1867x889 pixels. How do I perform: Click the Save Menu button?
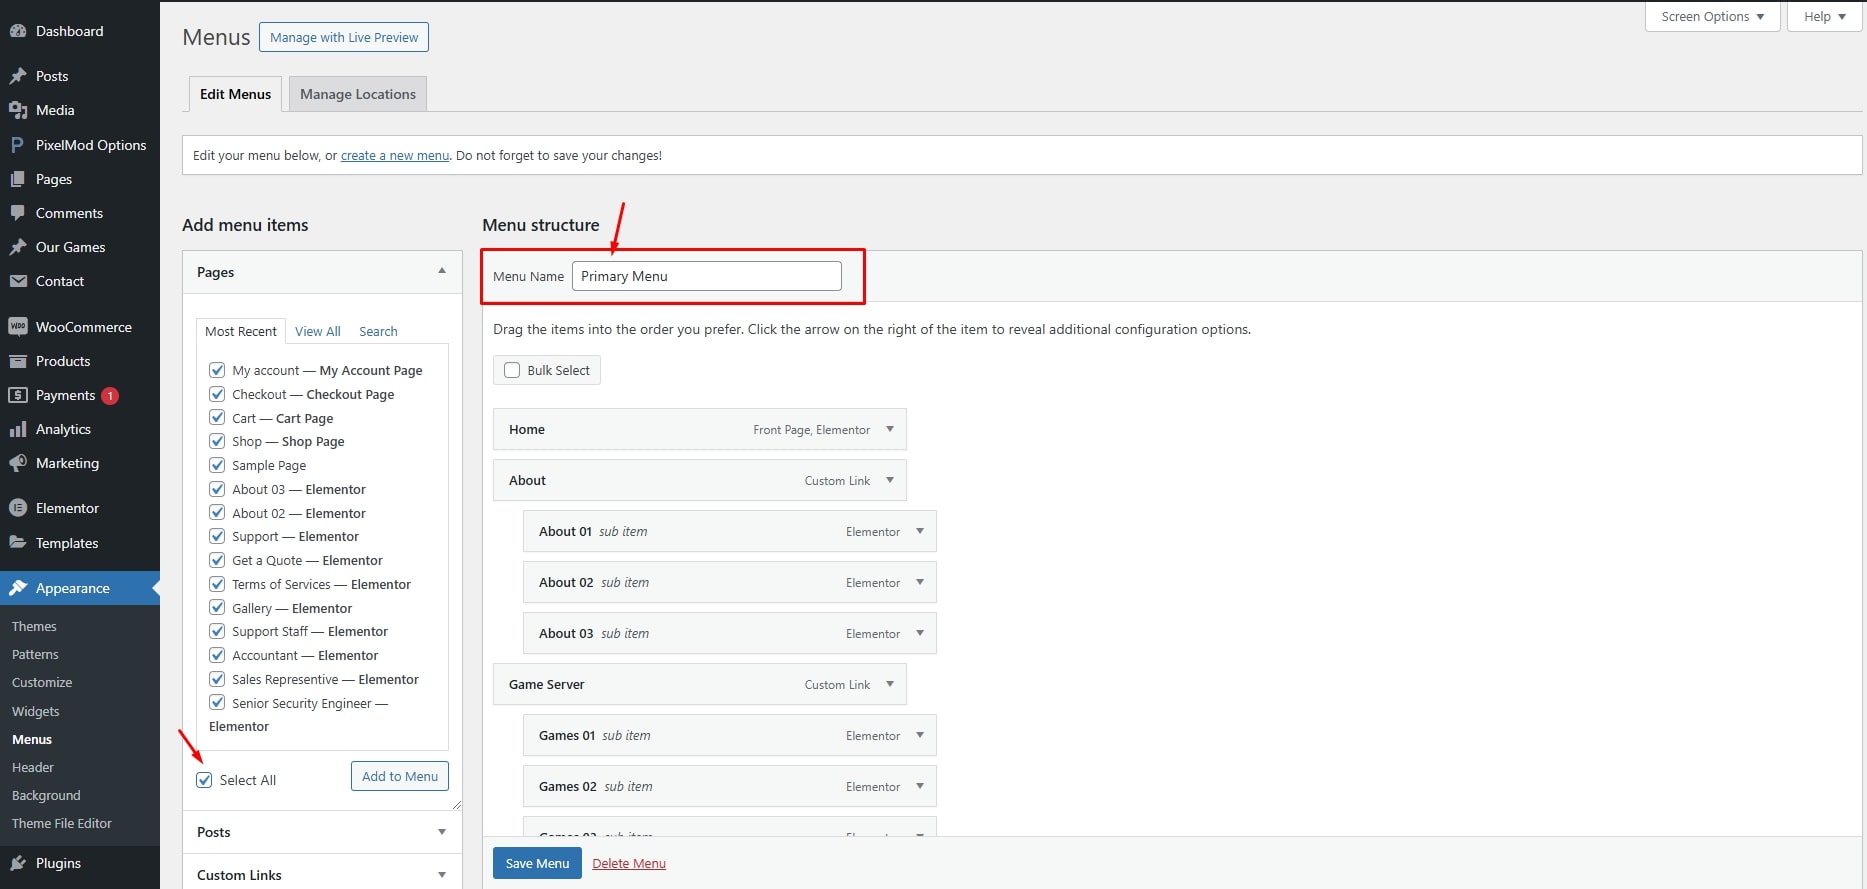tap(537, 863)
